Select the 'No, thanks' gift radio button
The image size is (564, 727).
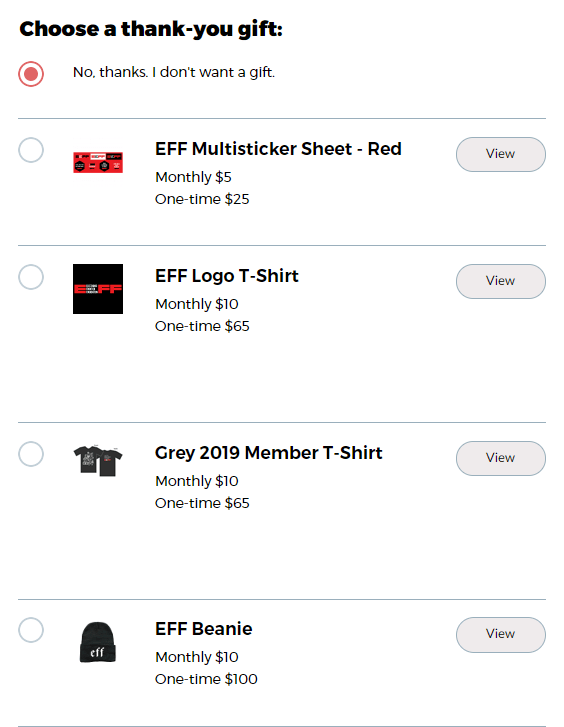coord(31,74)
